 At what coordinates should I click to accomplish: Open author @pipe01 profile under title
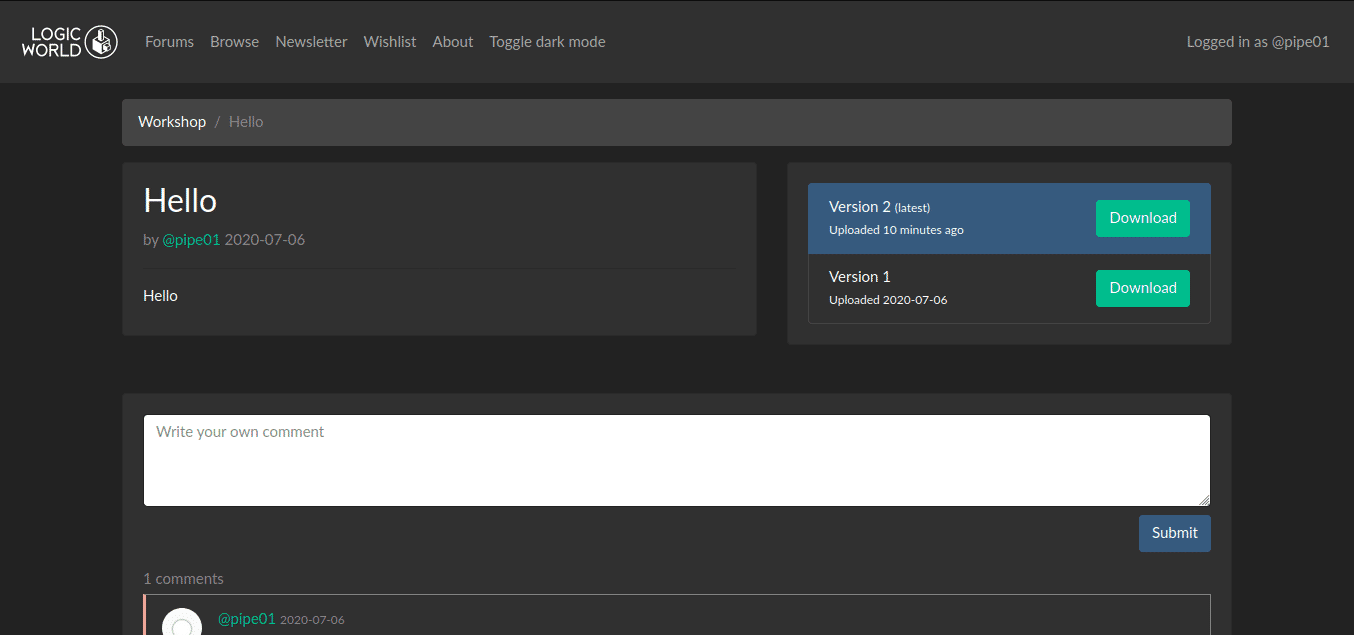[x=191, y=240]
